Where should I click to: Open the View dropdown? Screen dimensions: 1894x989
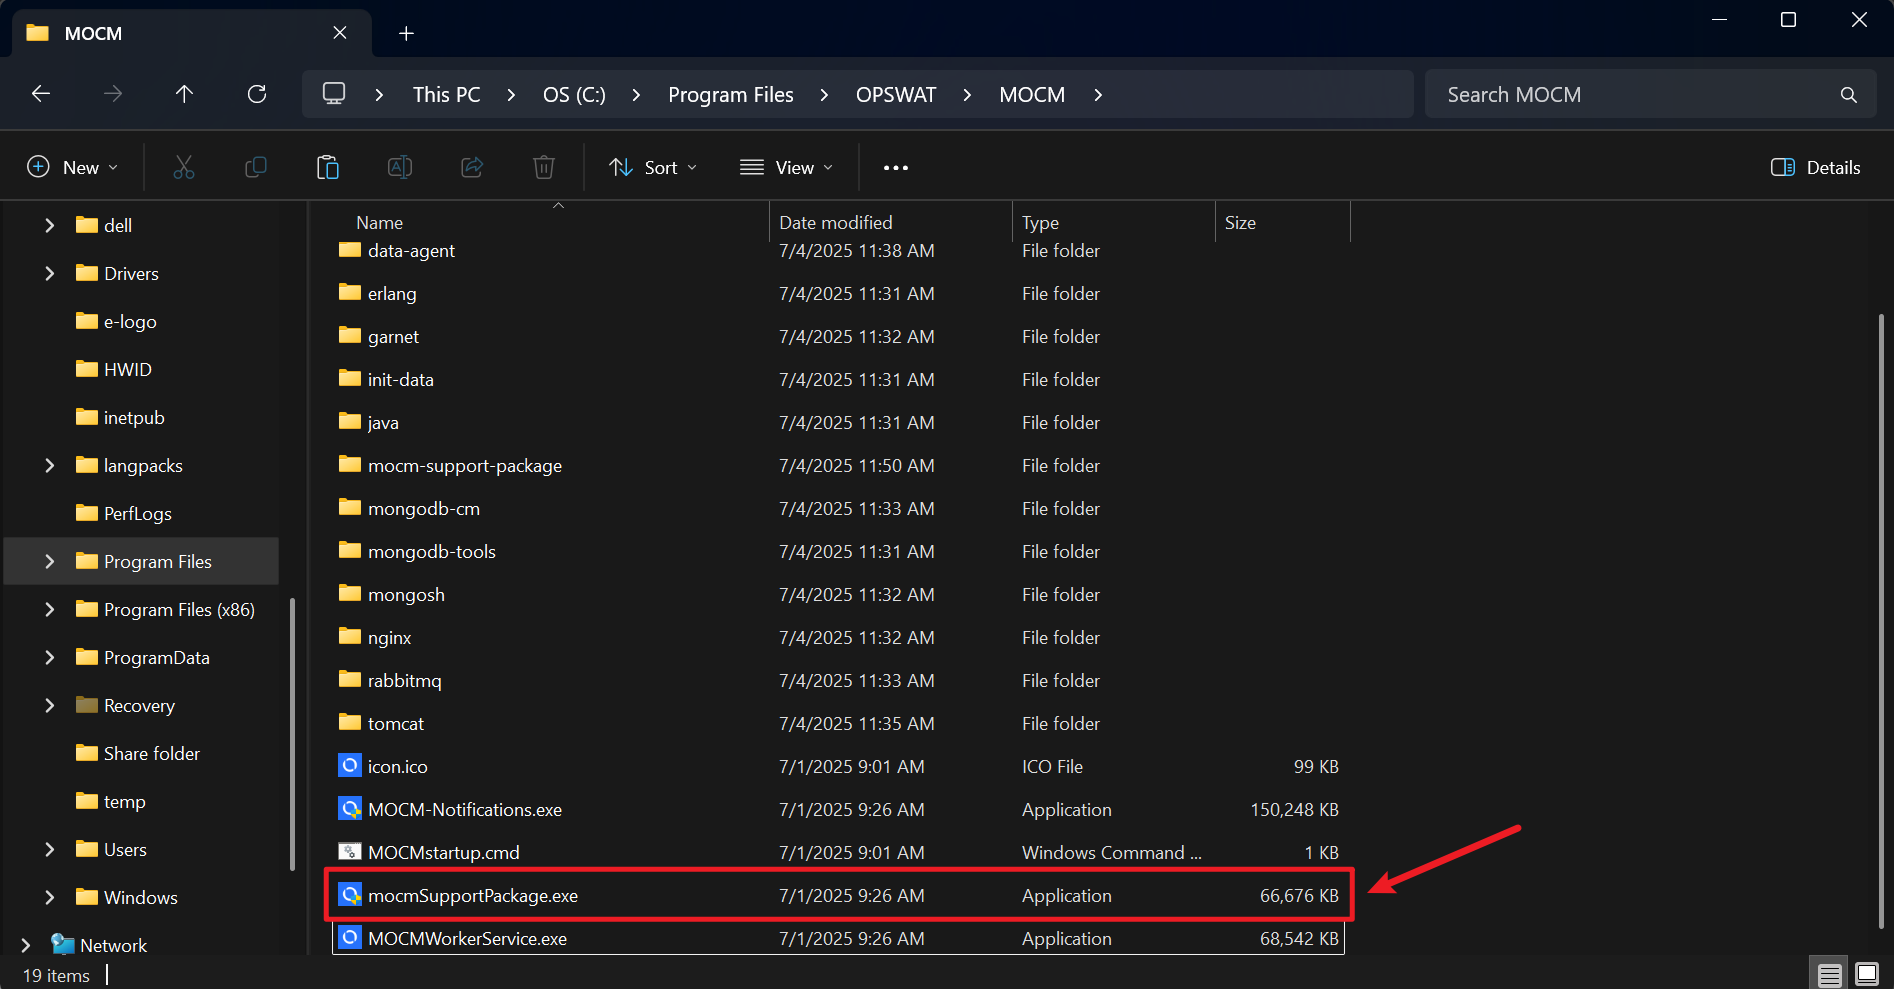[786, 167]
